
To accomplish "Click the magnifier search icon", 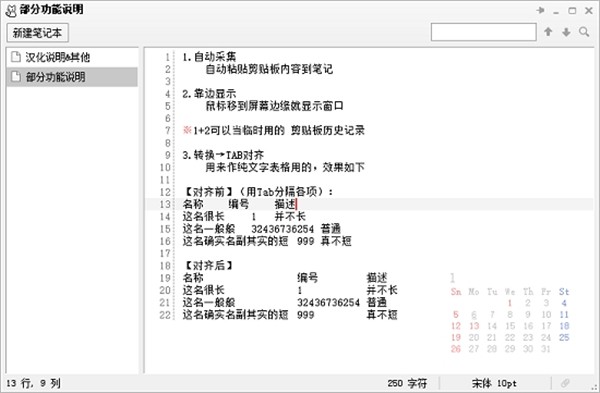I will tap(584, 32).
